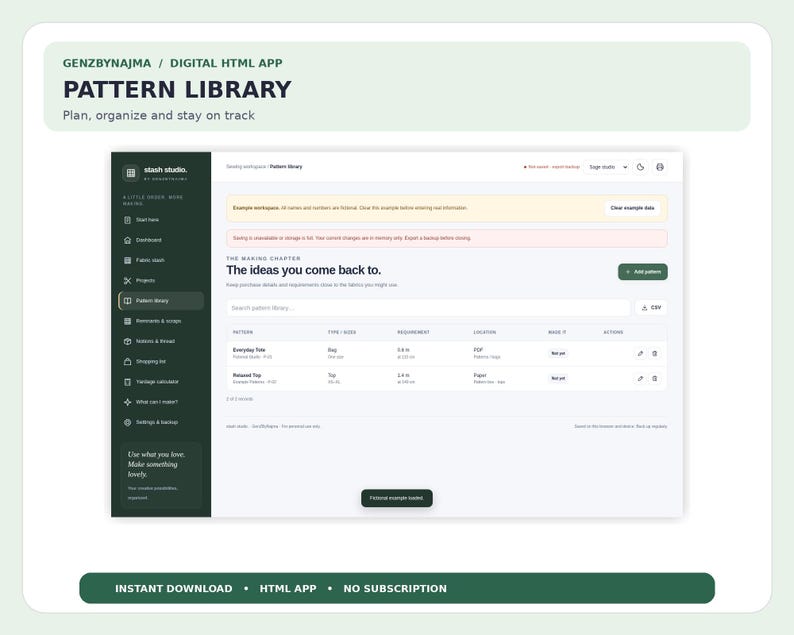Delete the Everyday Tote pattern

coord(655,353)
